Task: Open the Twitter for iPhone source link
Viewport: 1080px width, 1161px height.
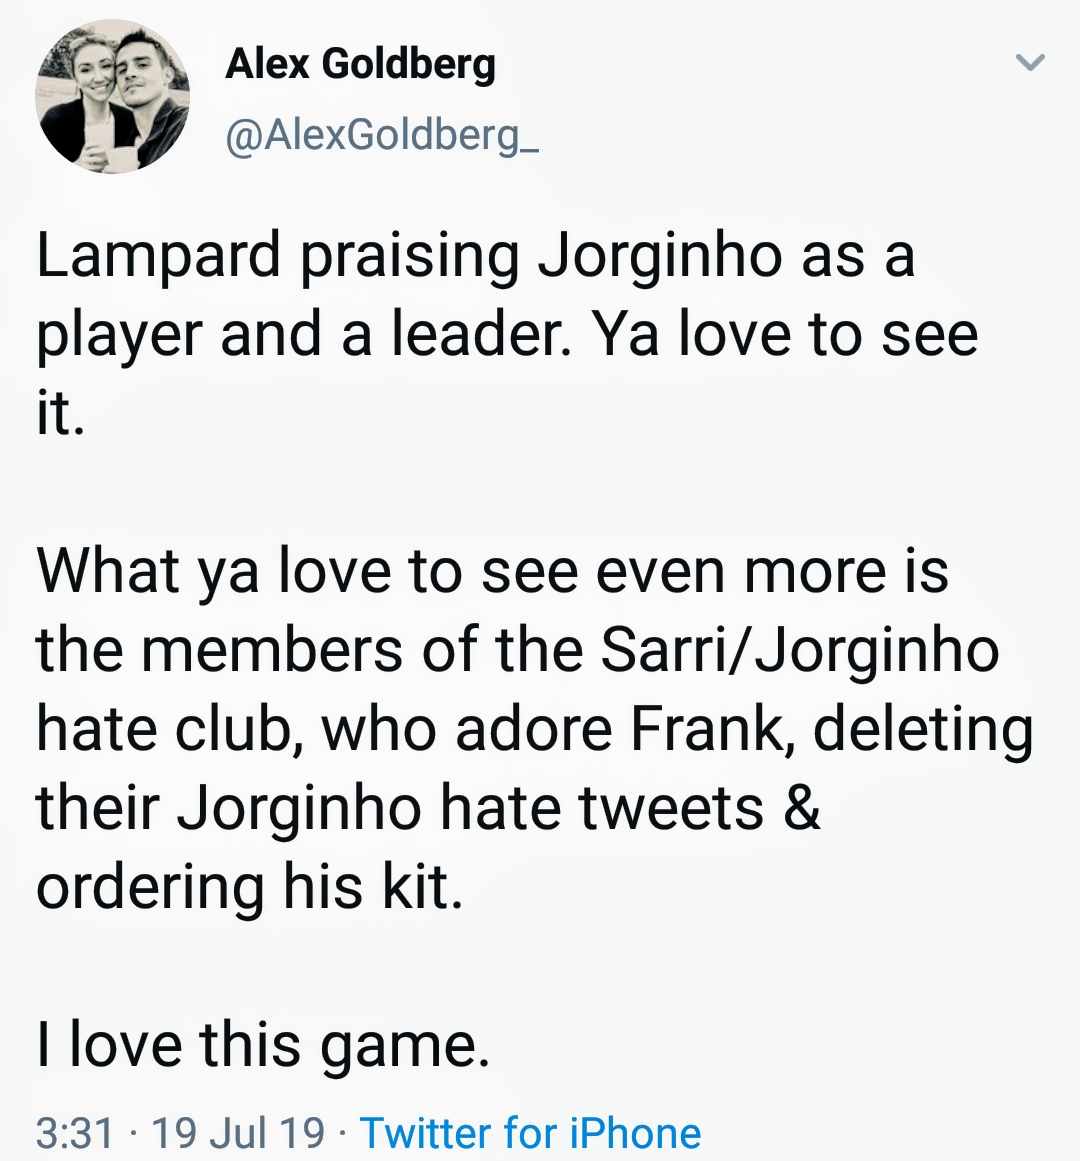Action: pyautogui.click(x=530, y=1133)
